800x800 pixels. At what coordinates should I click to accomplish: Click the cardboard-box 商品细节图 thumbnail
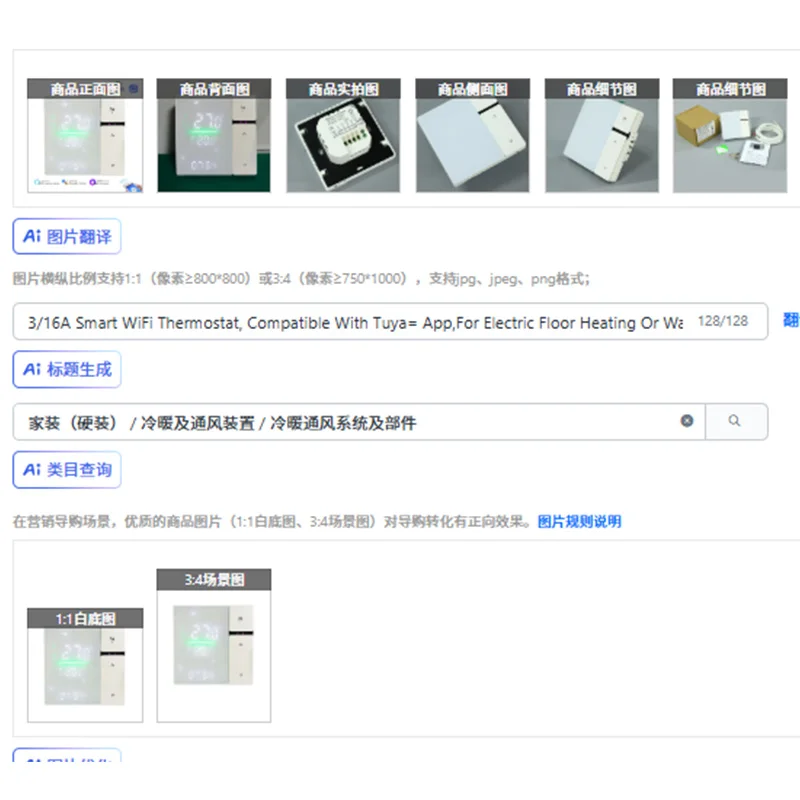(730, 136)
